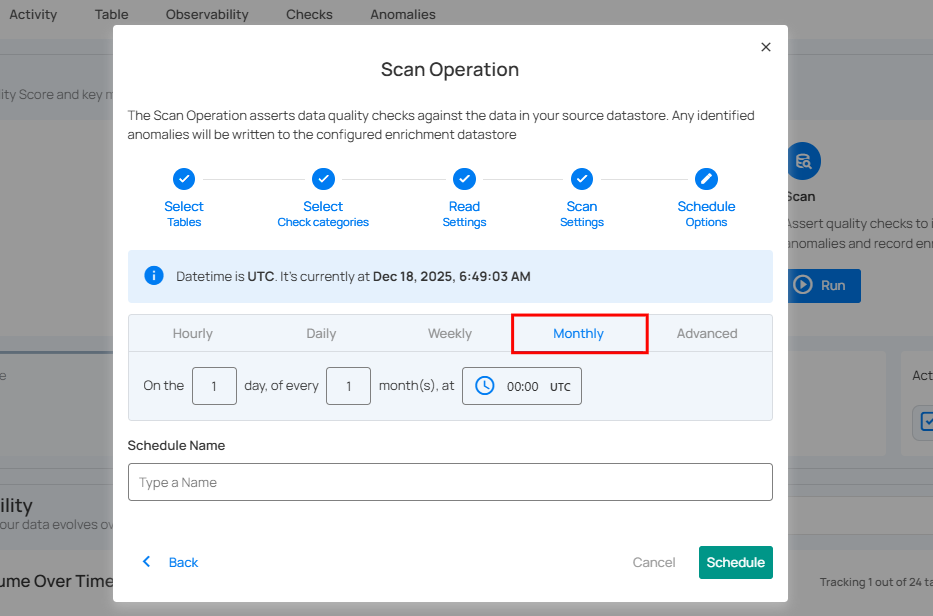This screenshot has height=616, width=933.
Task: Click the every month(s) interval field
Action: 348,386
